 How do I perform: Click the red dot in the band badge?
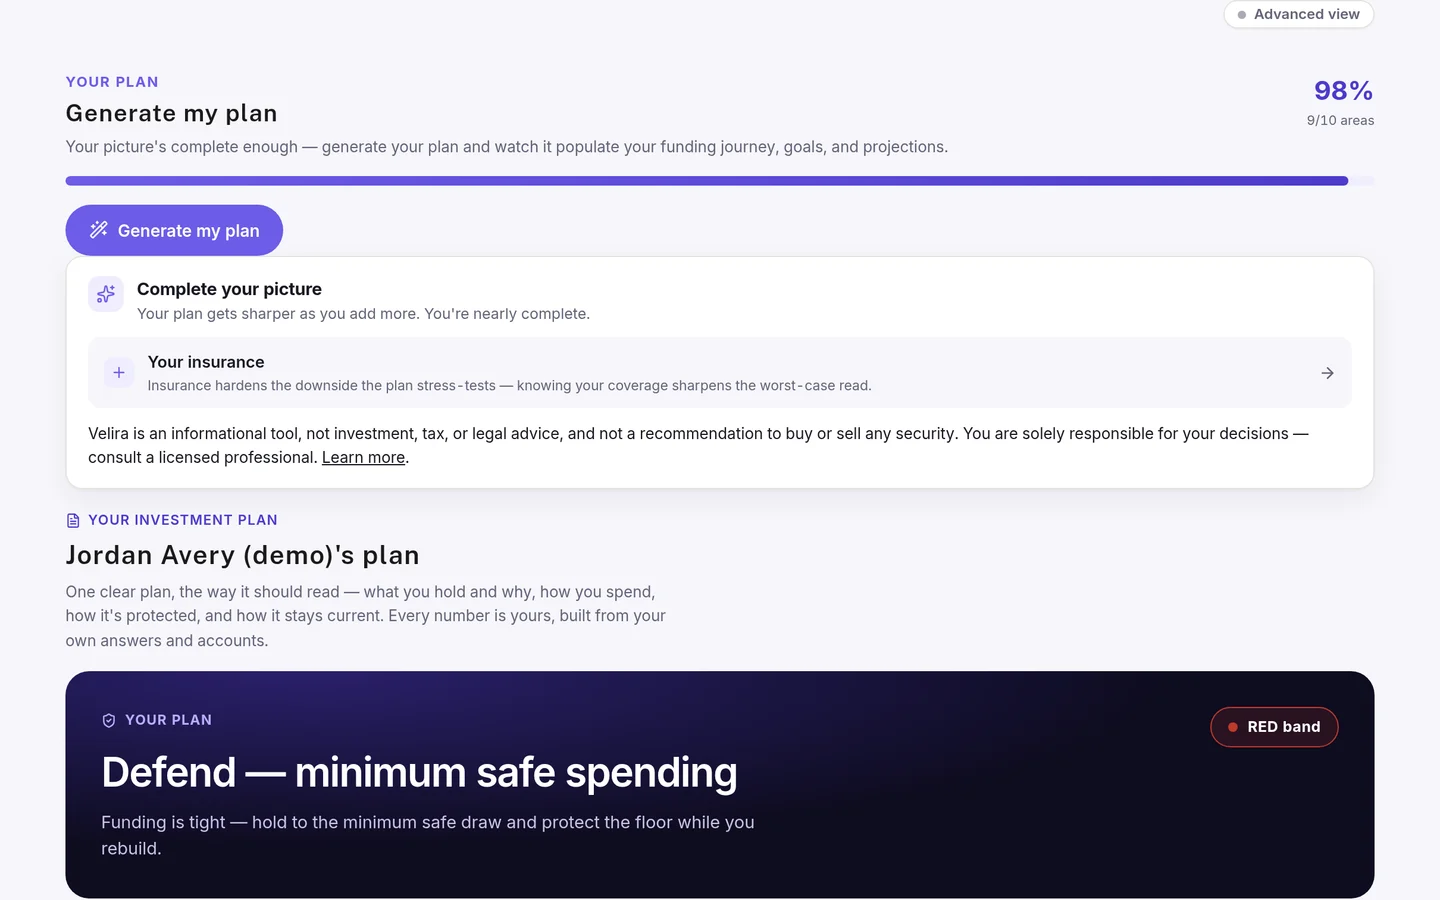coord(1233,727)
